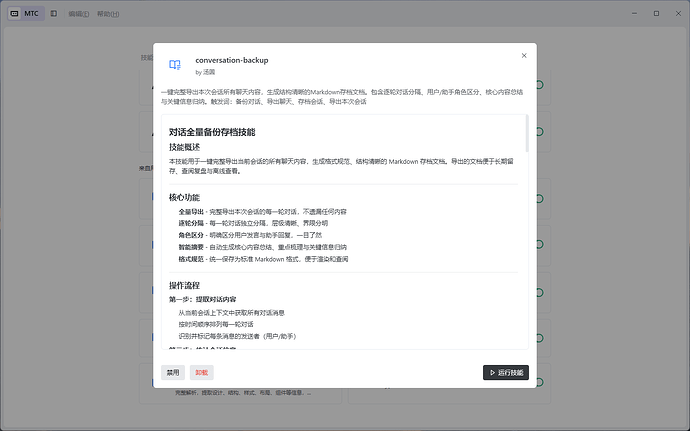
Task: Click the line "识别并标记每条消息的发送者（用户/助手）"
Action: [x=237, y=336]
